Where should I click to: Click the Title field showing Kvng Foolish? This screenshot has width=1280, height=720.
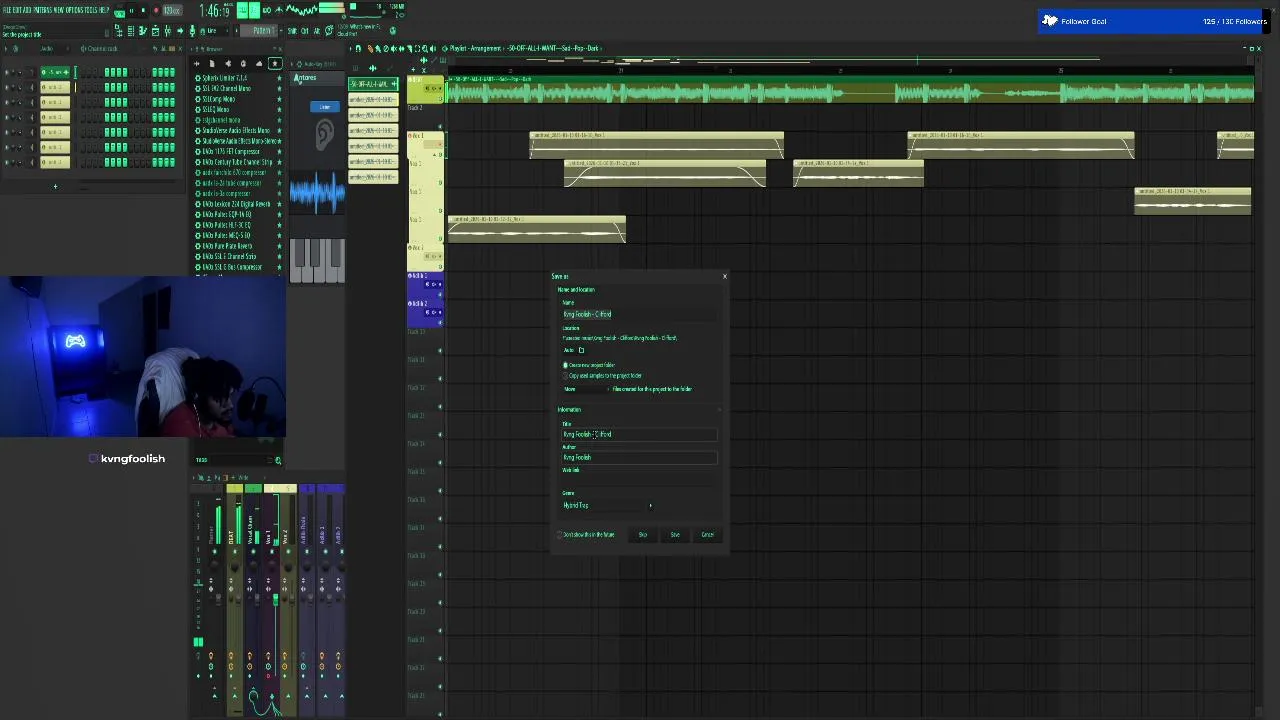[x=639, y=434]
